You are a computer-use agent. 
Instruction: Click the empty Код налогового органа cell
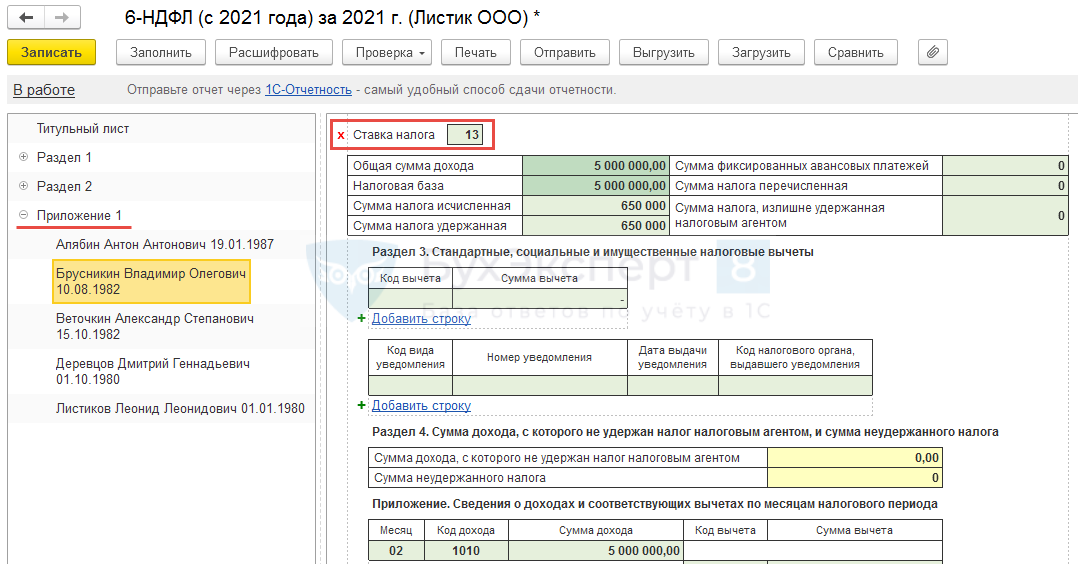click(795, 385)
